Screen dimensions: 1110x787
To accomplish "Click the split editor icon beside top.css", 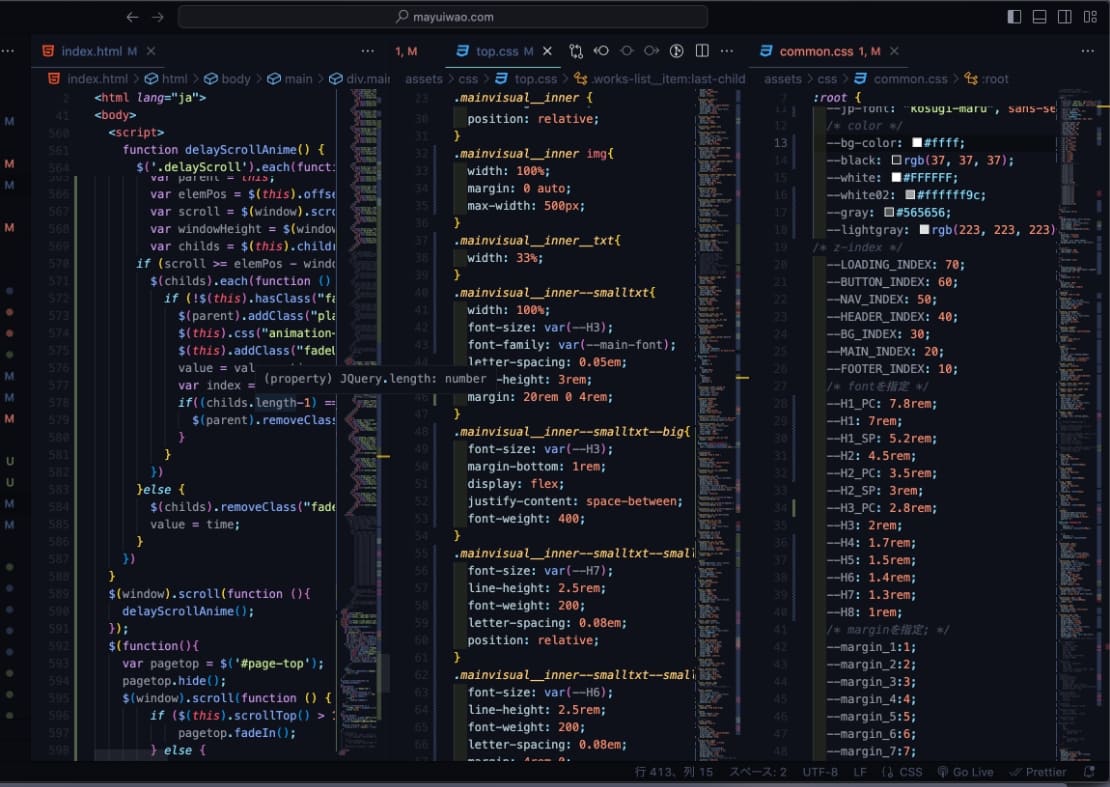I will pos(702,51).
